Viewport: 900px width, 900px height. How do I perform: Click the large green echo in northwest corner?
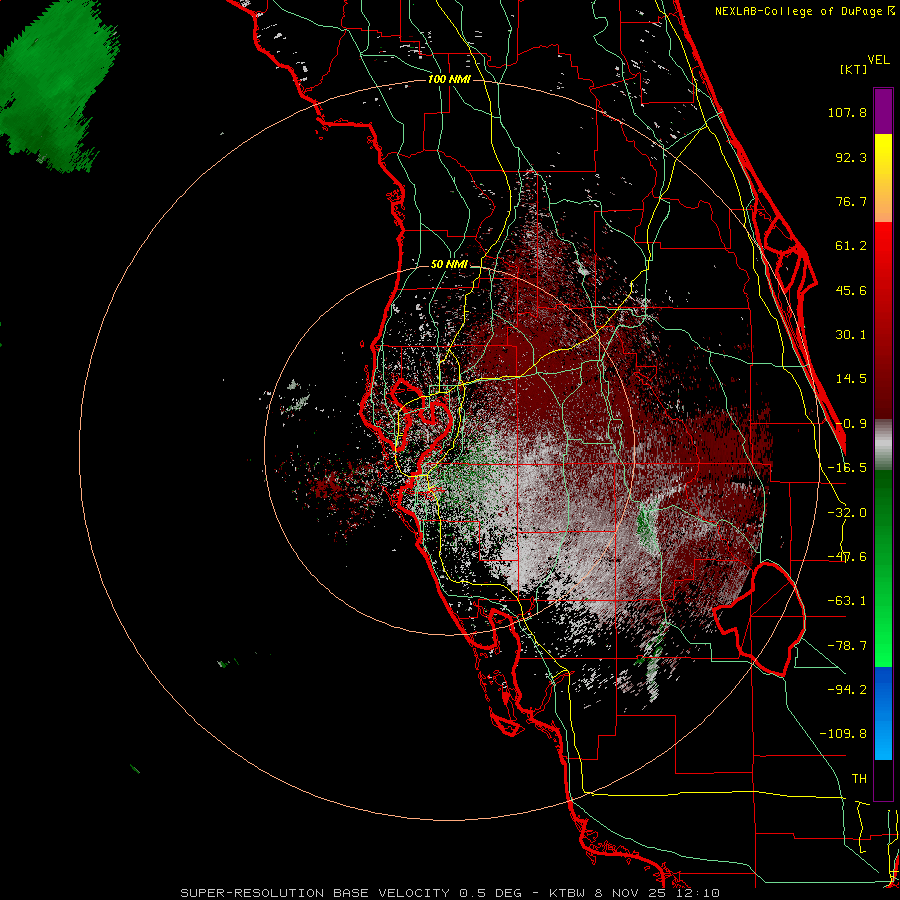tap(57, 86)
